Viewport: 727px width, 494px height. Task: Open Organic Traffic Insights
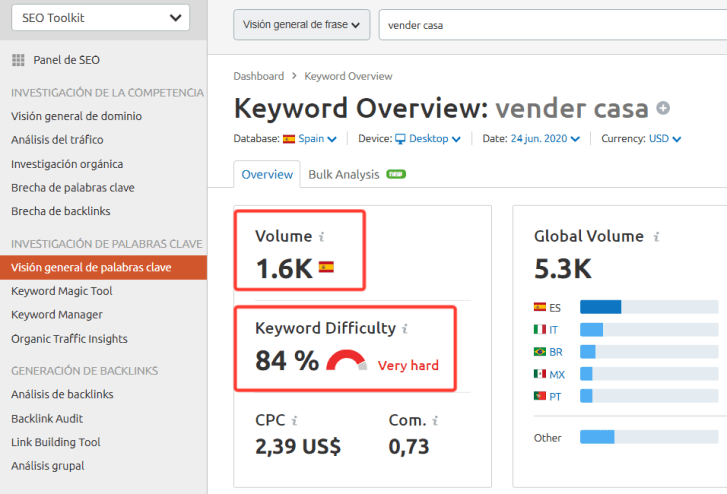(x=69, y=339)
